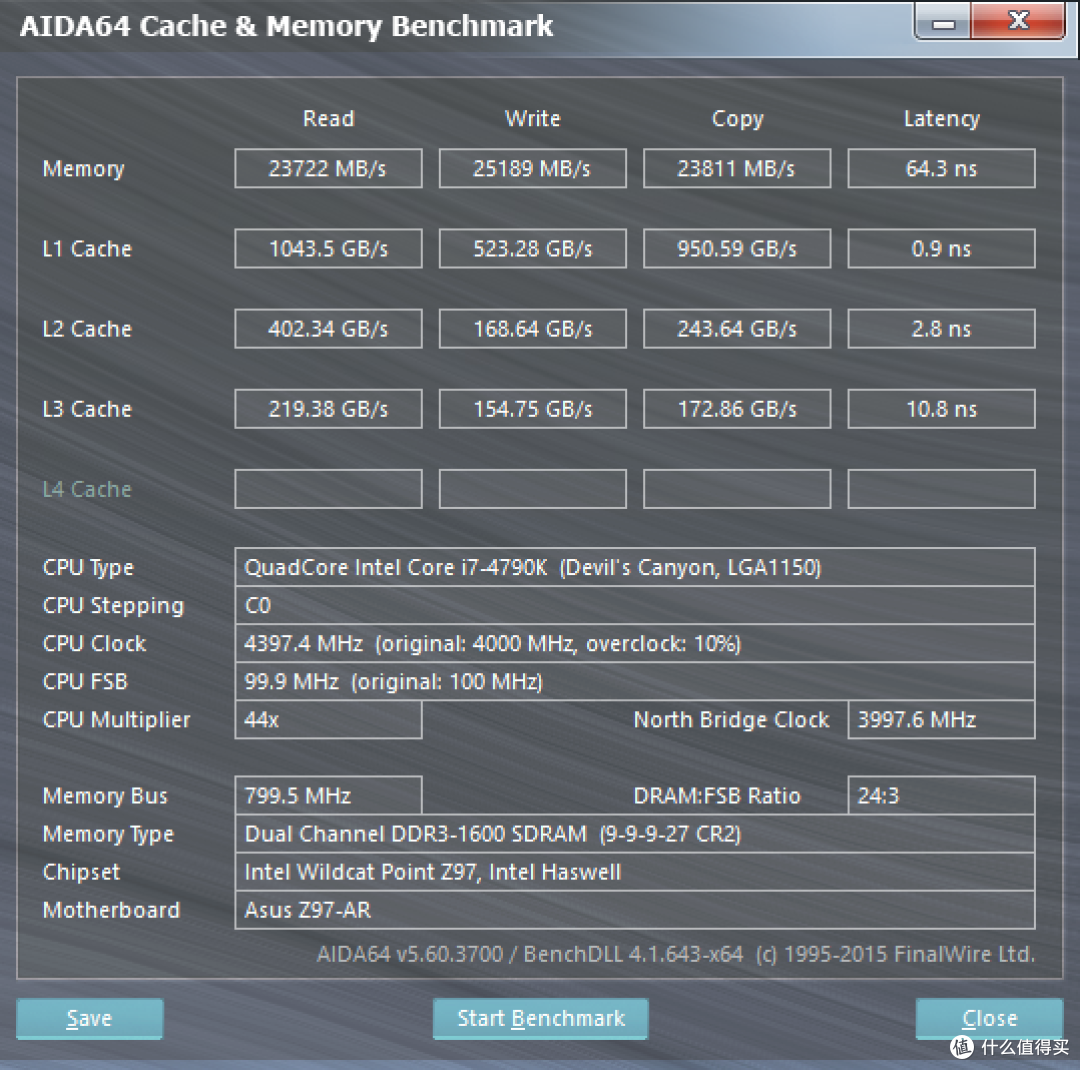Click the empty L4 Cache Copy field
1080x1070 pixels.
point(737,488)
